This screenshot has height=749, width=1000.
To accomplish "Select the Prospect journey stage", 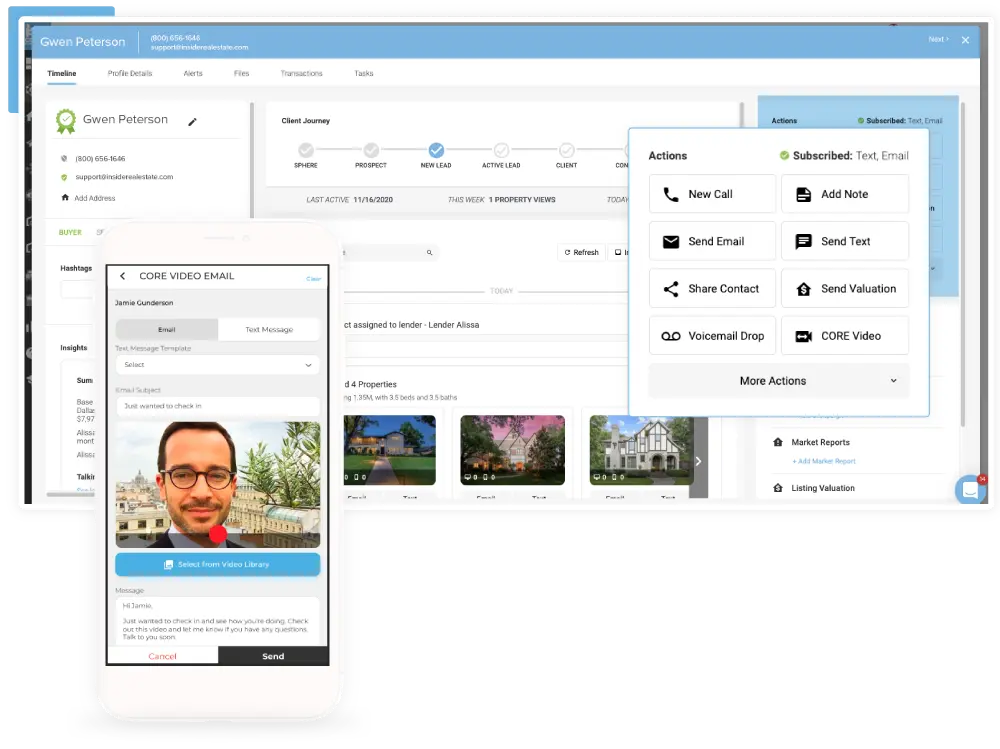I will [371, 150].
